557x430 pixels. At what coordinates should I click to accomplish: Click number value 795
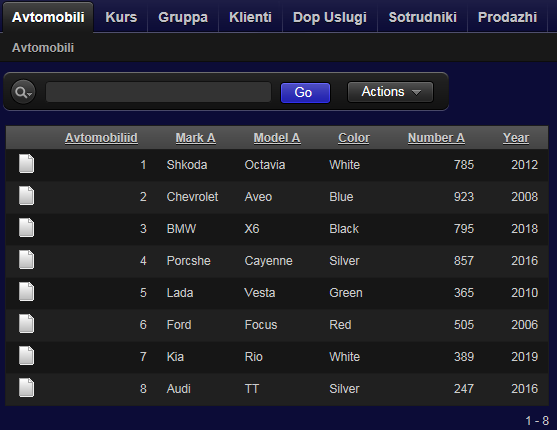pos(464,229)
